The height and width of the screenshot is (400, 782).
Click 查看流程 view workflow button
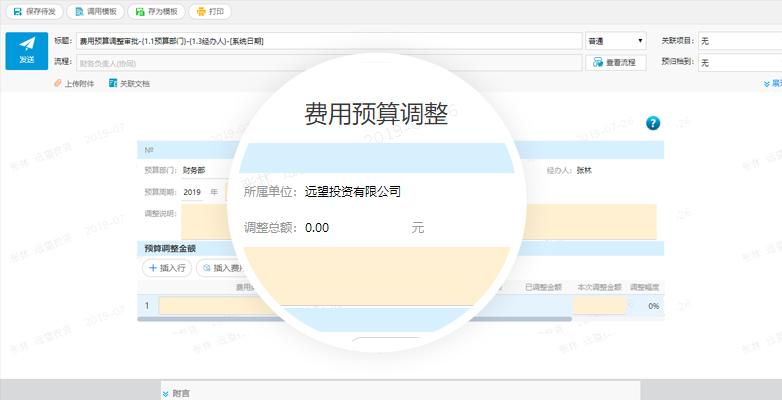[613, 62]
